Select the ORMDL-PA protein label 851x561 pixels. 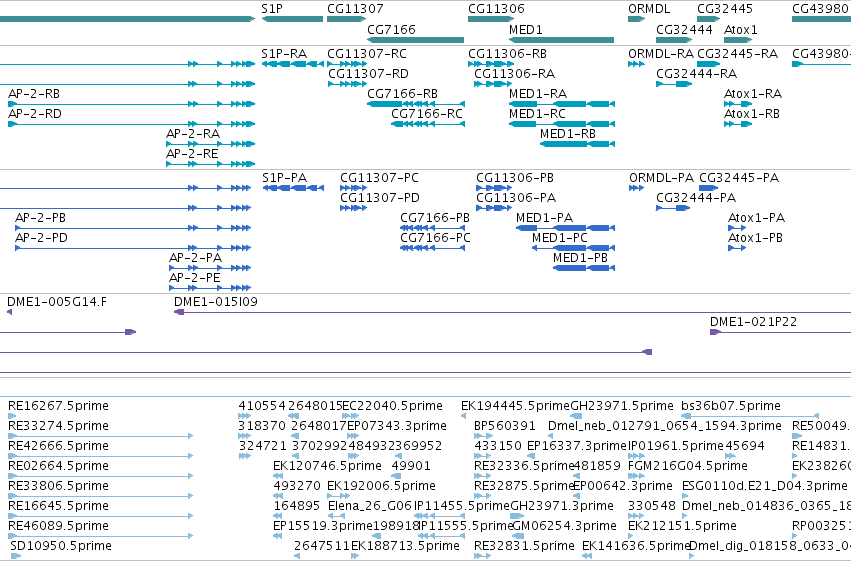[x=662, y=177]
